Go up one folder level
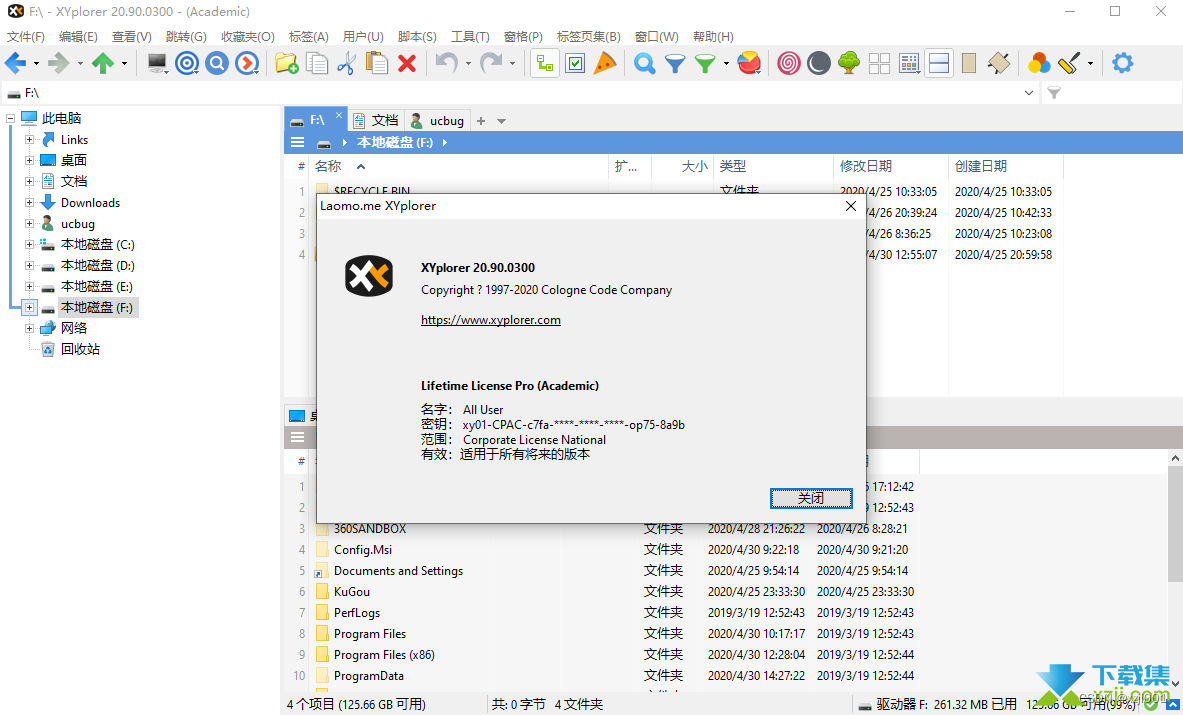The width and height of the screenshot is (1183, 715). tap(103, 63)
